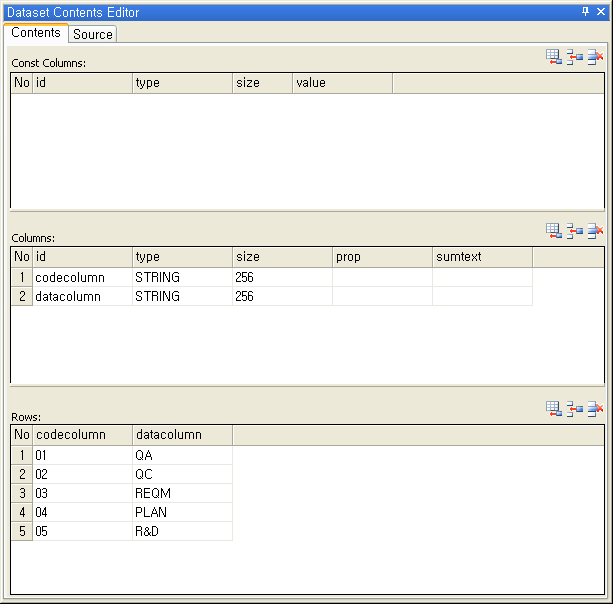Click the delete icon for Const Columns

click(595, 57)
